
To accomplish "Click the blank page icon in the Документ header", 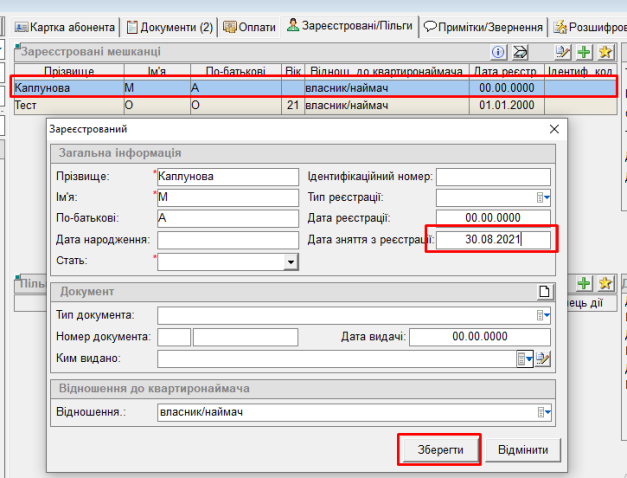I will [545, 292].
